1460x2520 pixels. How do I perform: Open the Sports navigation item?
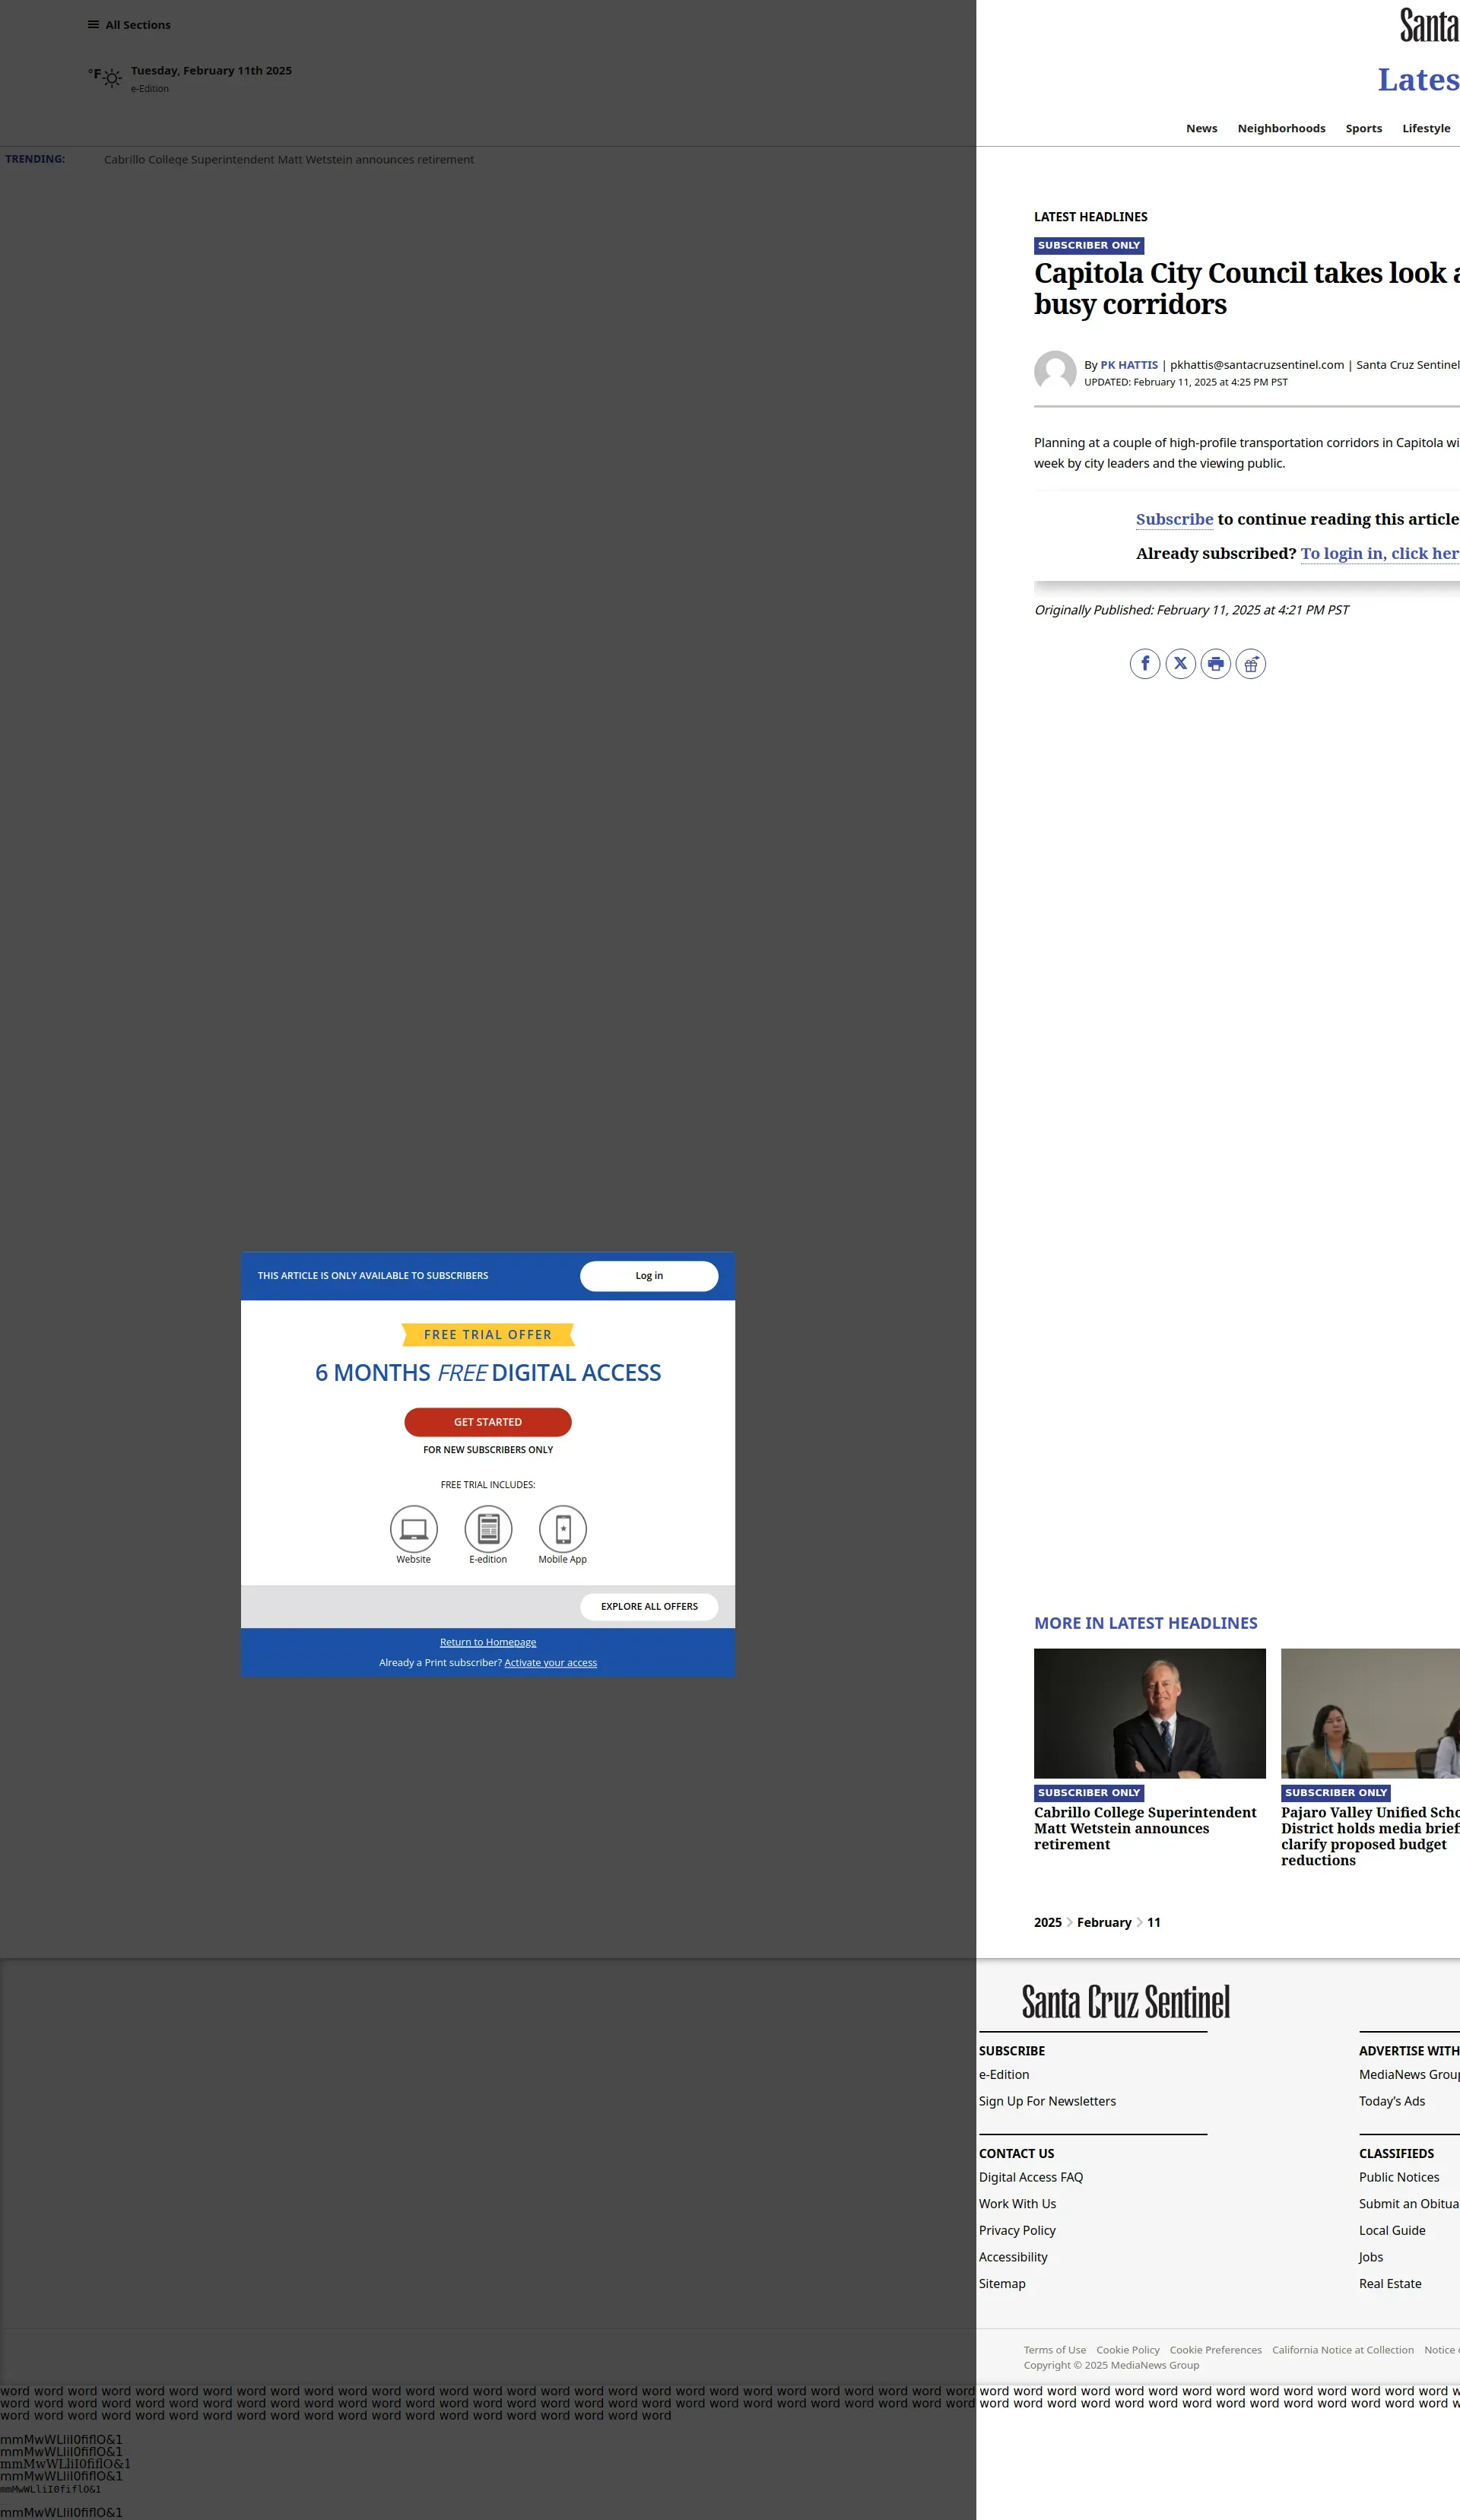1363,128
